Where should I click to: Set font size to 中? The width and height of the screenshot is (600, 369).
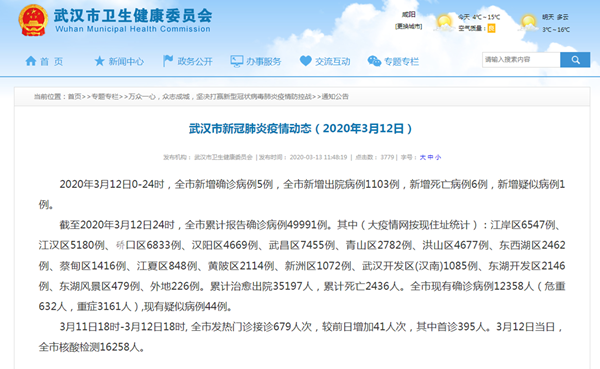430,157
